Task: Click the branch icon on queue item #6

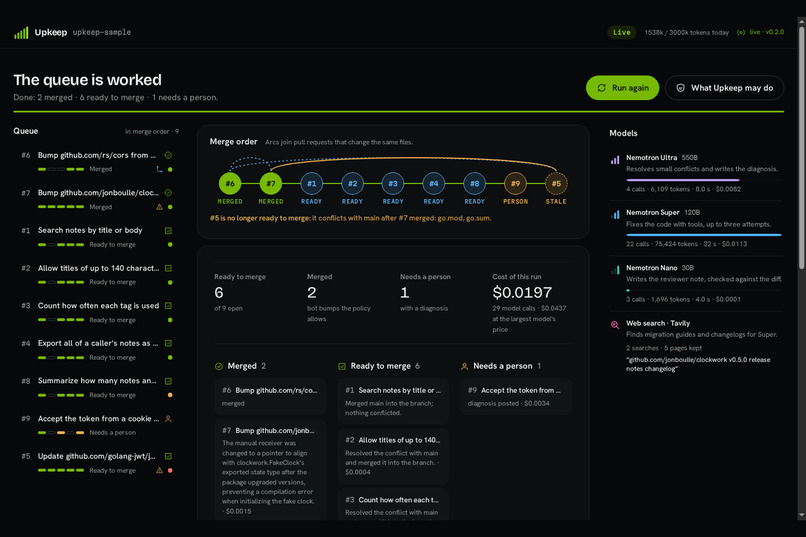Action: coord(159,169)
